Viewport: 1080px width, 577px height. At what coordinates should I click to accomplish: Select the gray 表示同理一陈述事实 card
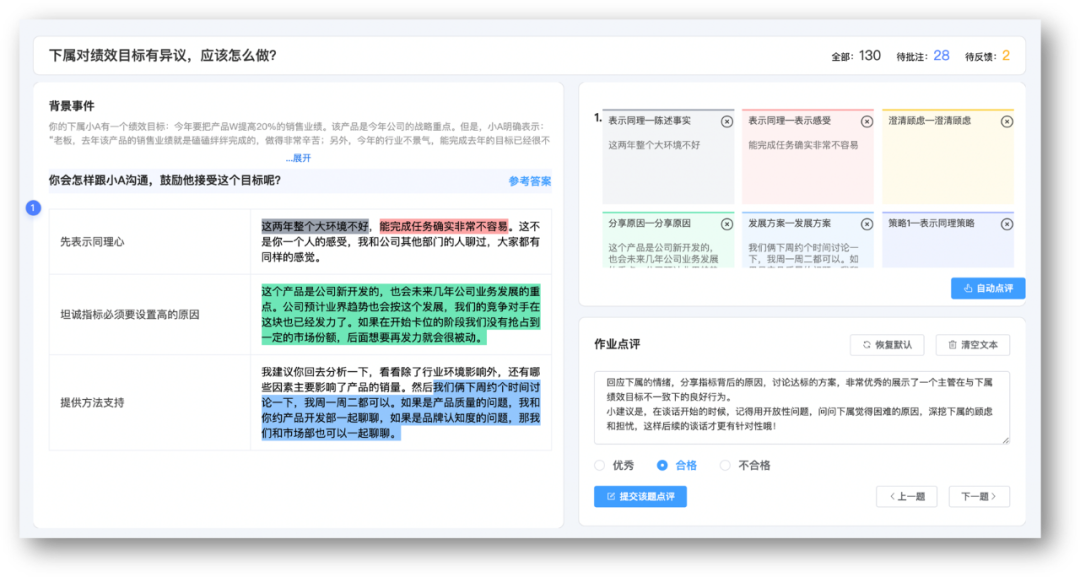pos(668,157)
